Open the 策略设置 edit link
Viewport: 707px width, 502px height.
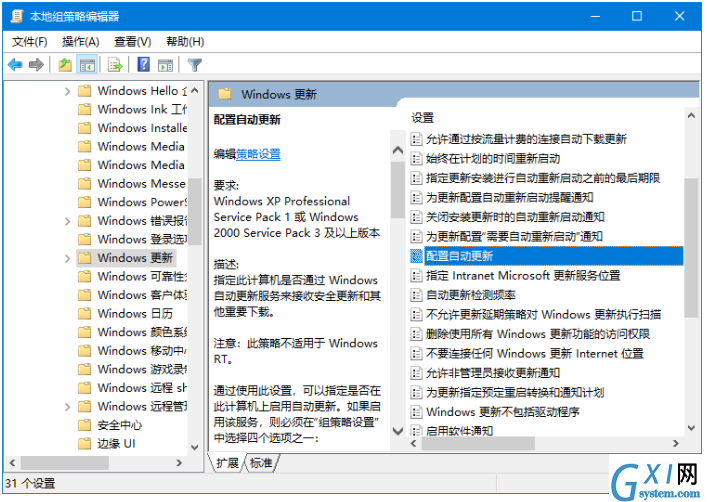258,154
